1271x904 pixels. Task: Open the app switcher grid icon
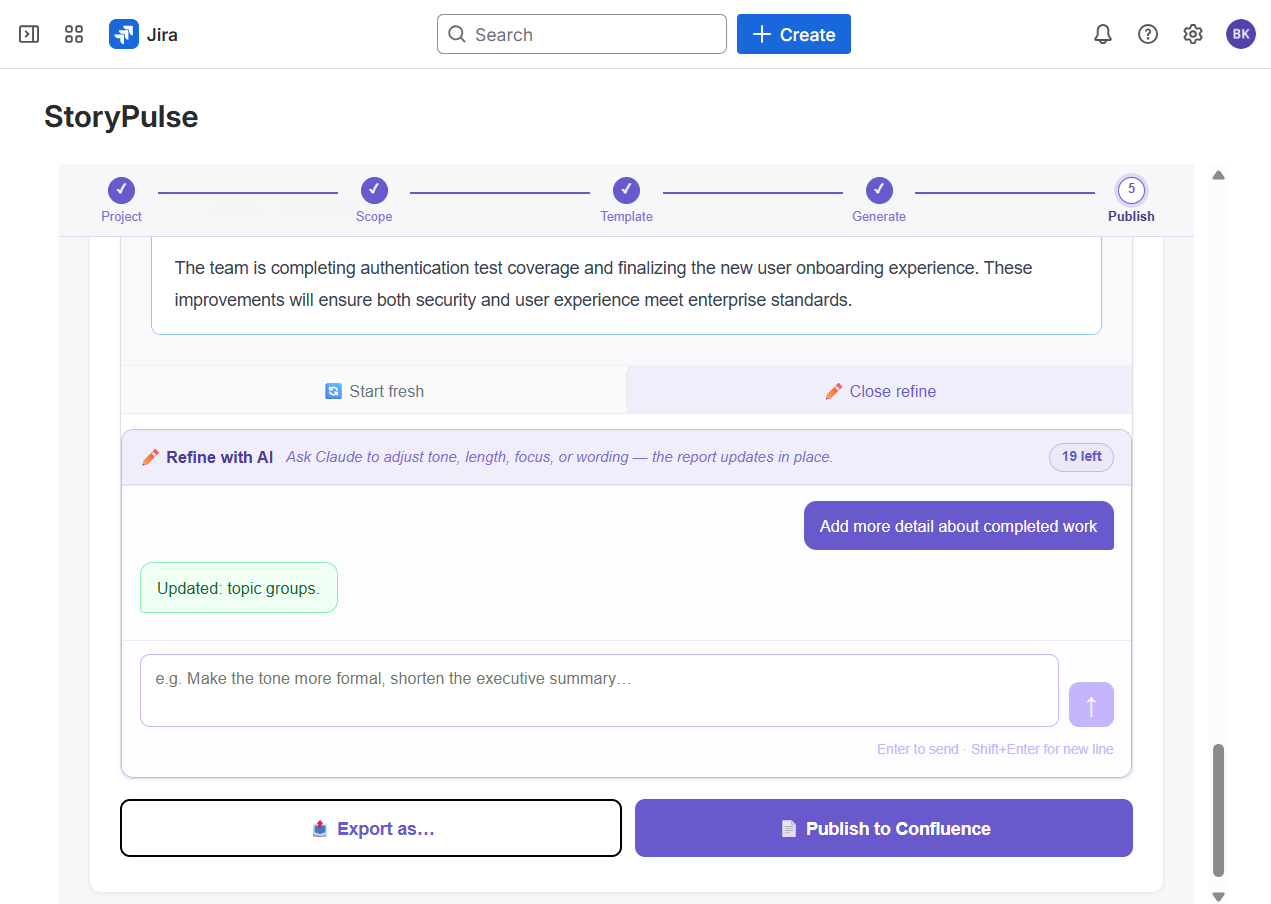[x=74, y=34]
